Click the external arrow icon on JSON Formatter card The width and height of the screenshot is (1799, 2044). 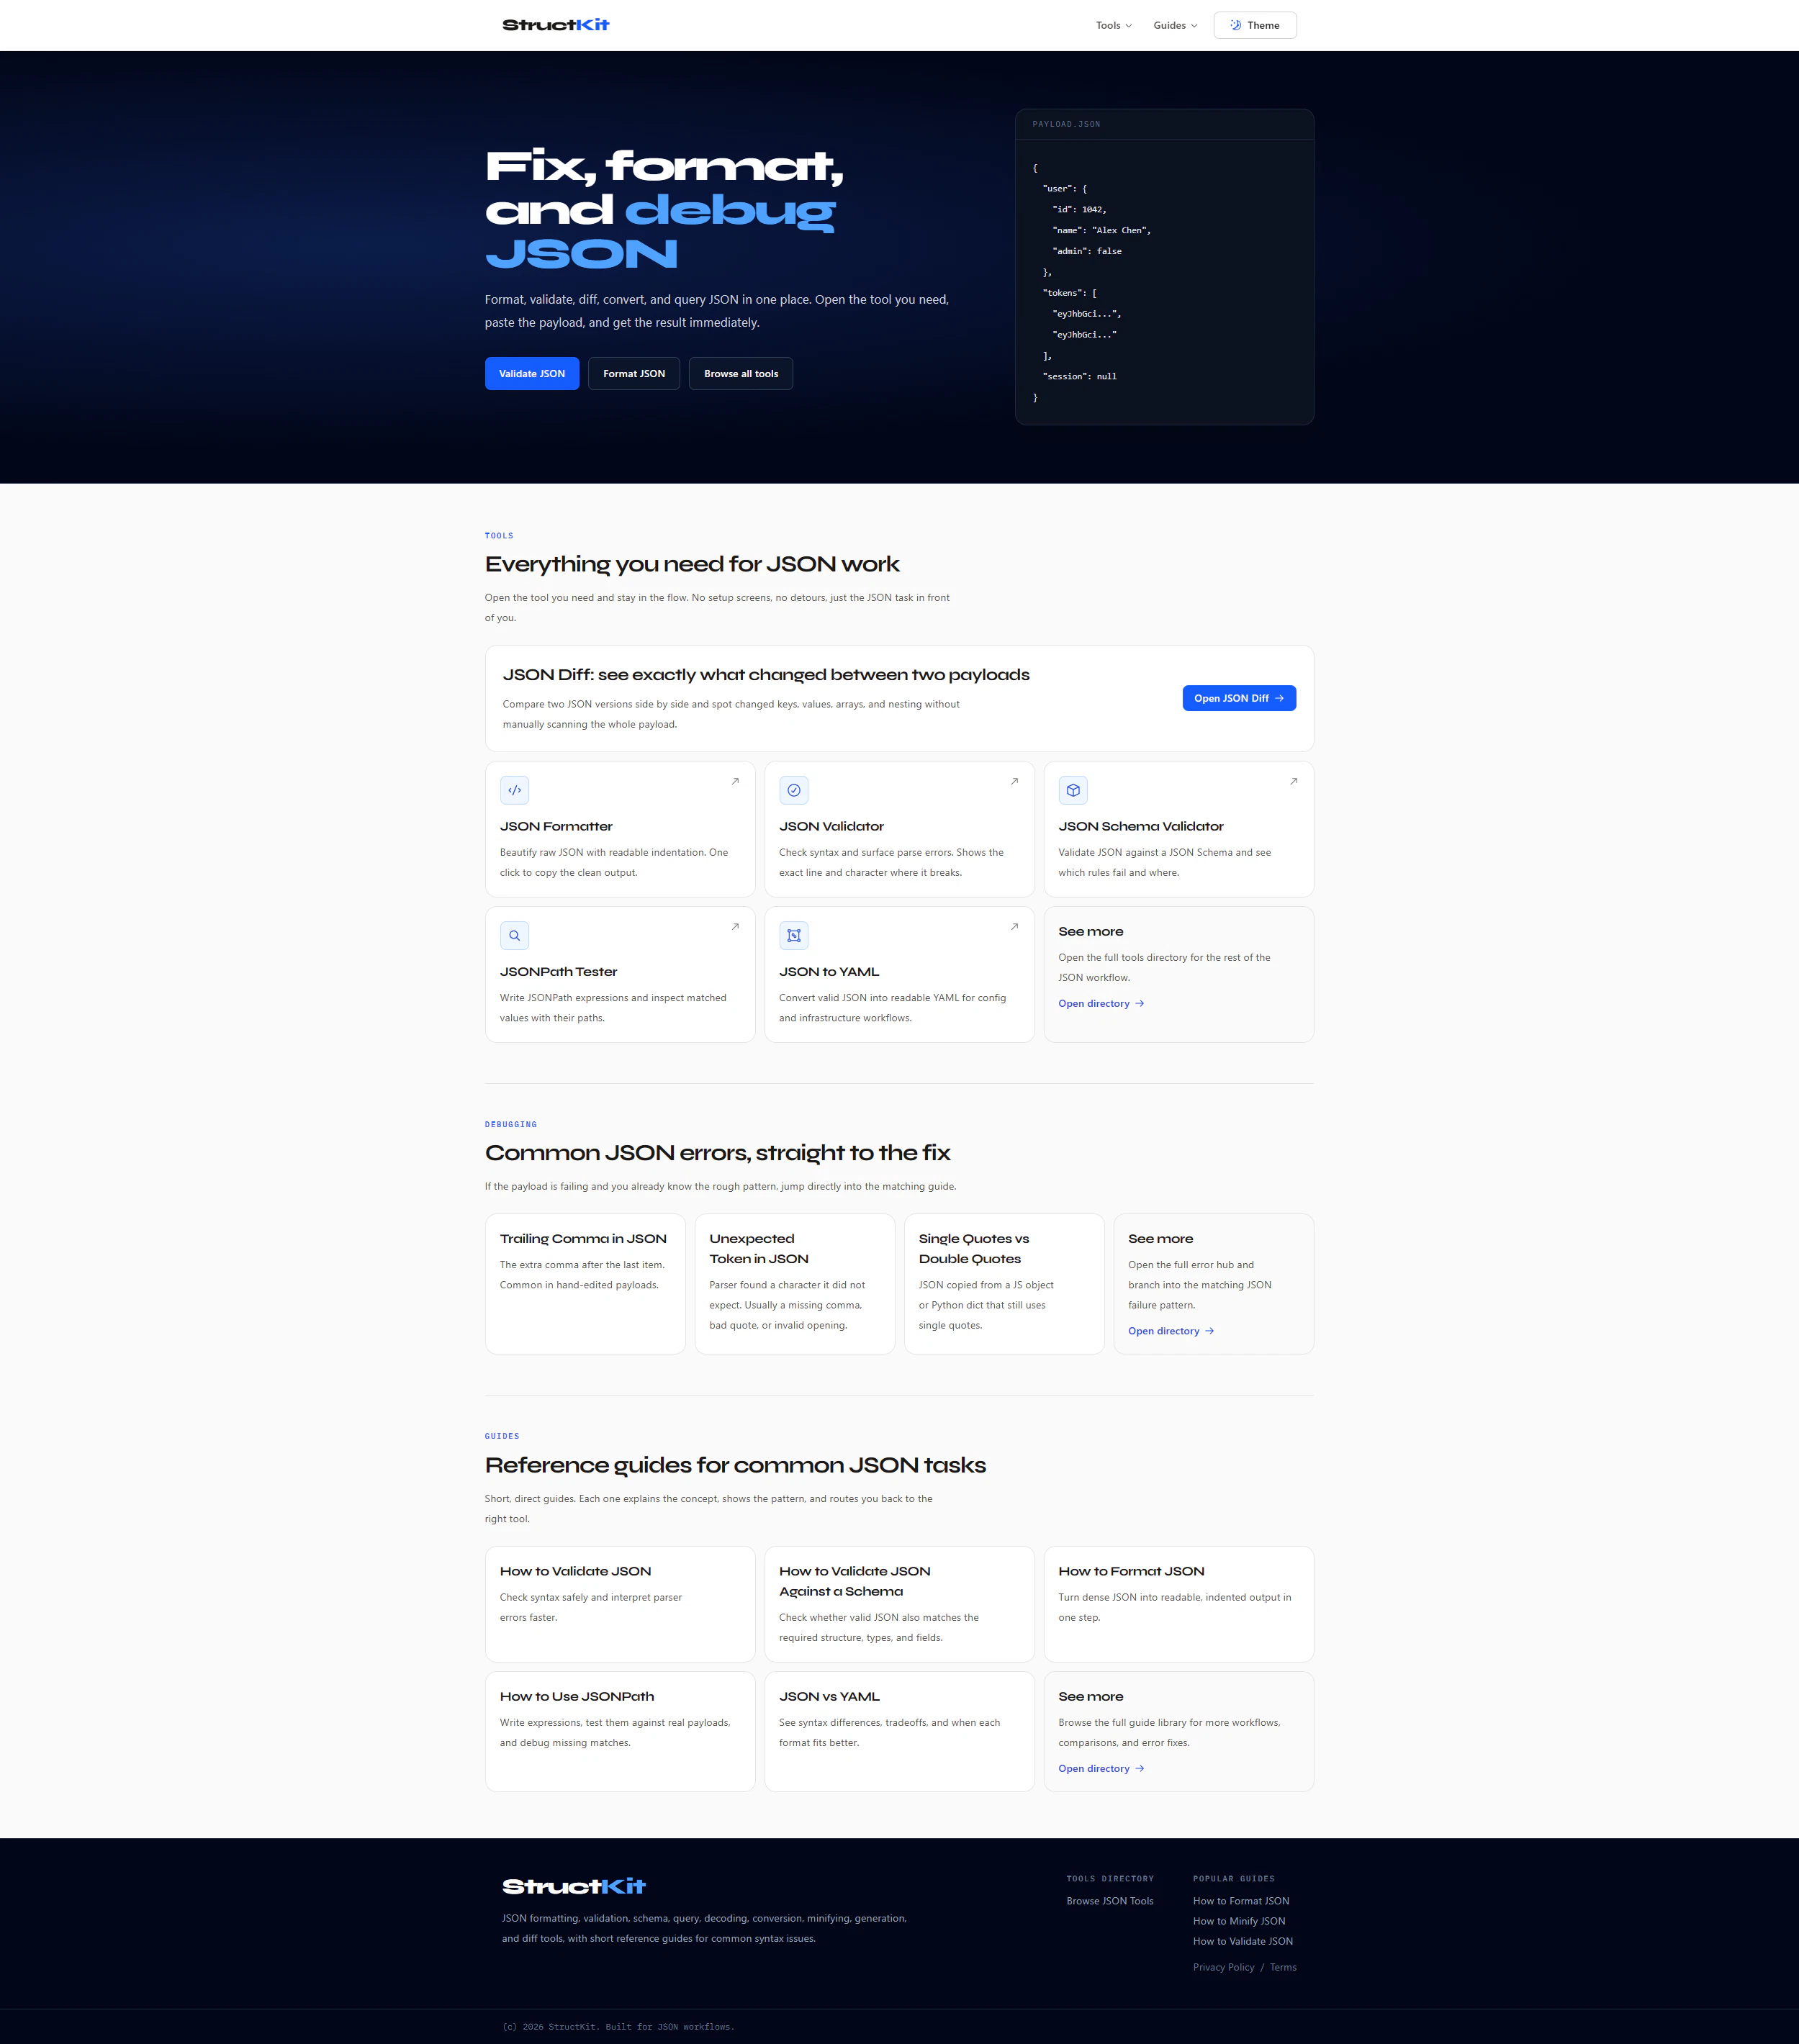click(x=735, y=781)
